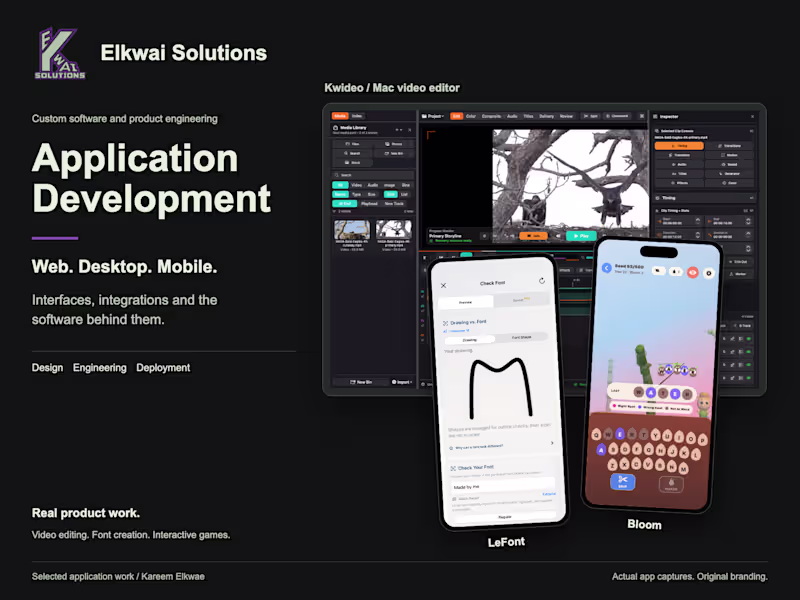Click the Split button in Kwideo toolbar
The height and width of the screenshot is (600, 800).
(x=591, y=116)
